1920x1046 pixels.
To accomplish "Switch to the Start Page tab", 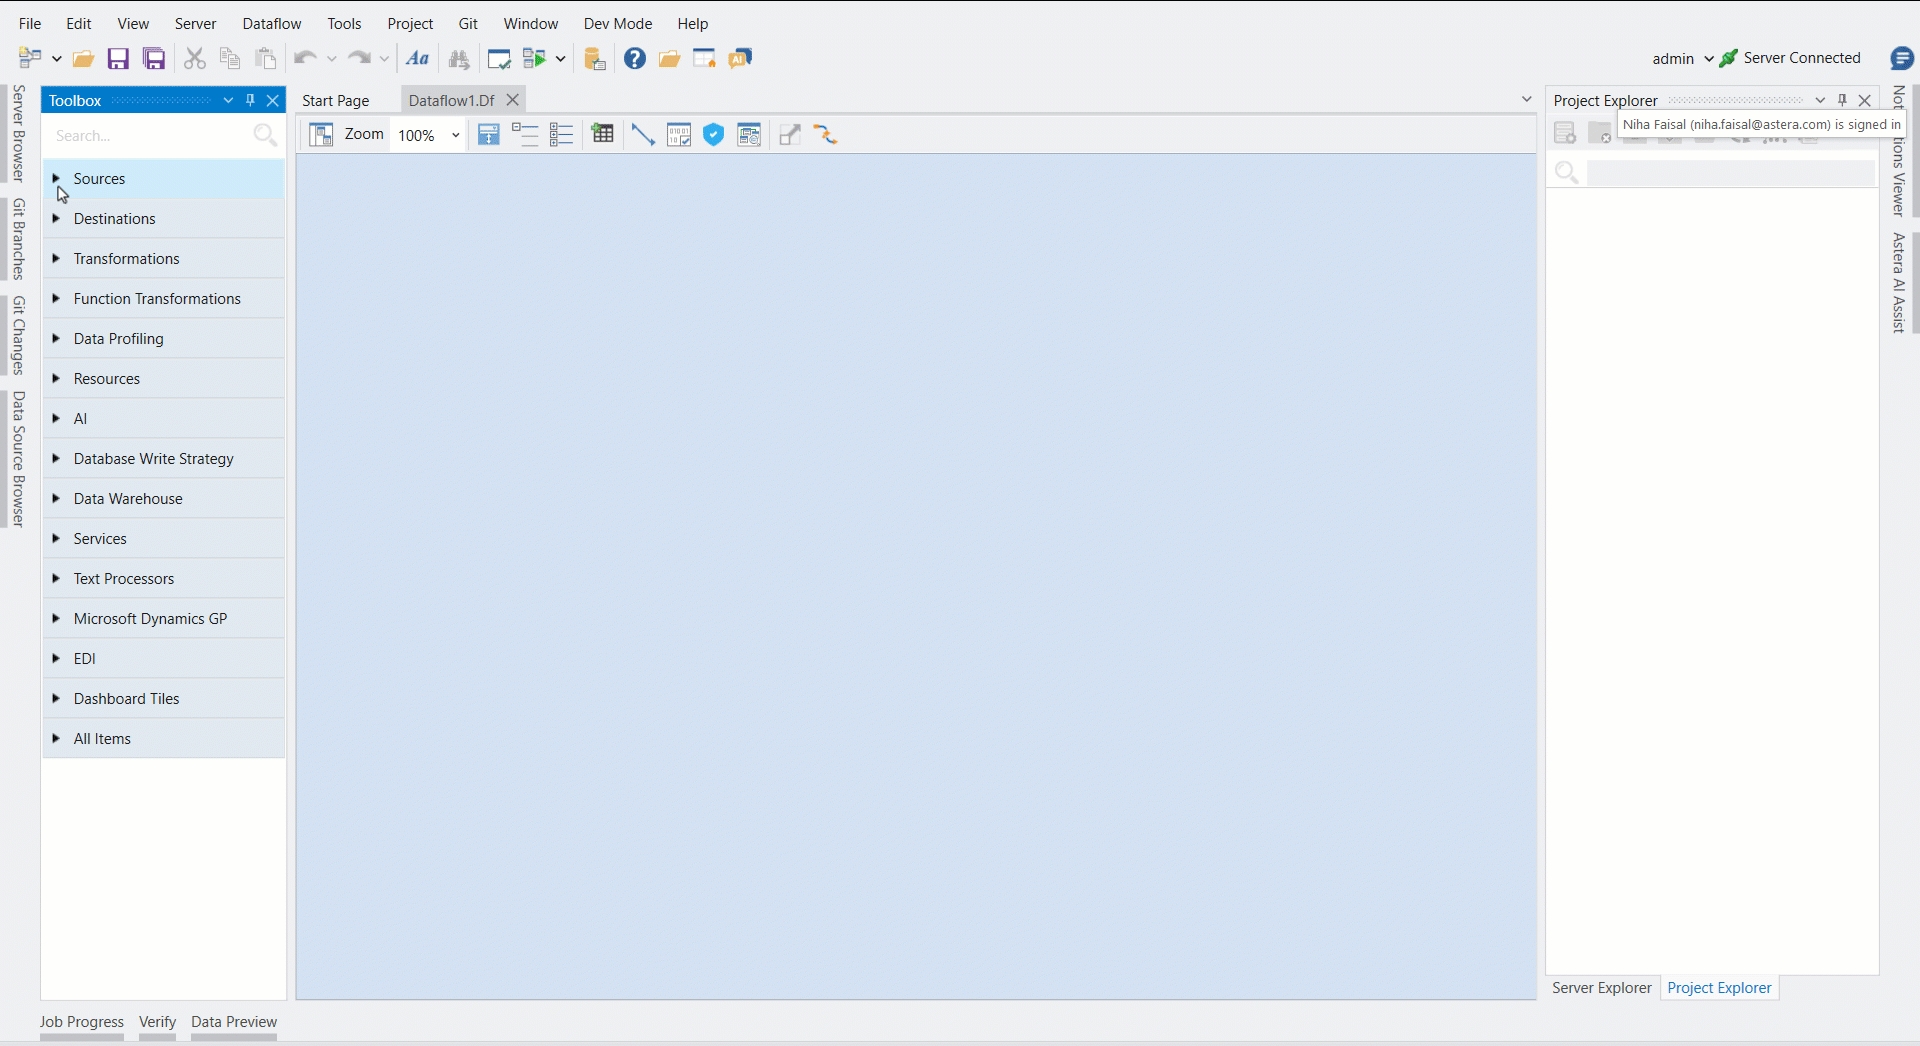I will [x=336, y=100].
